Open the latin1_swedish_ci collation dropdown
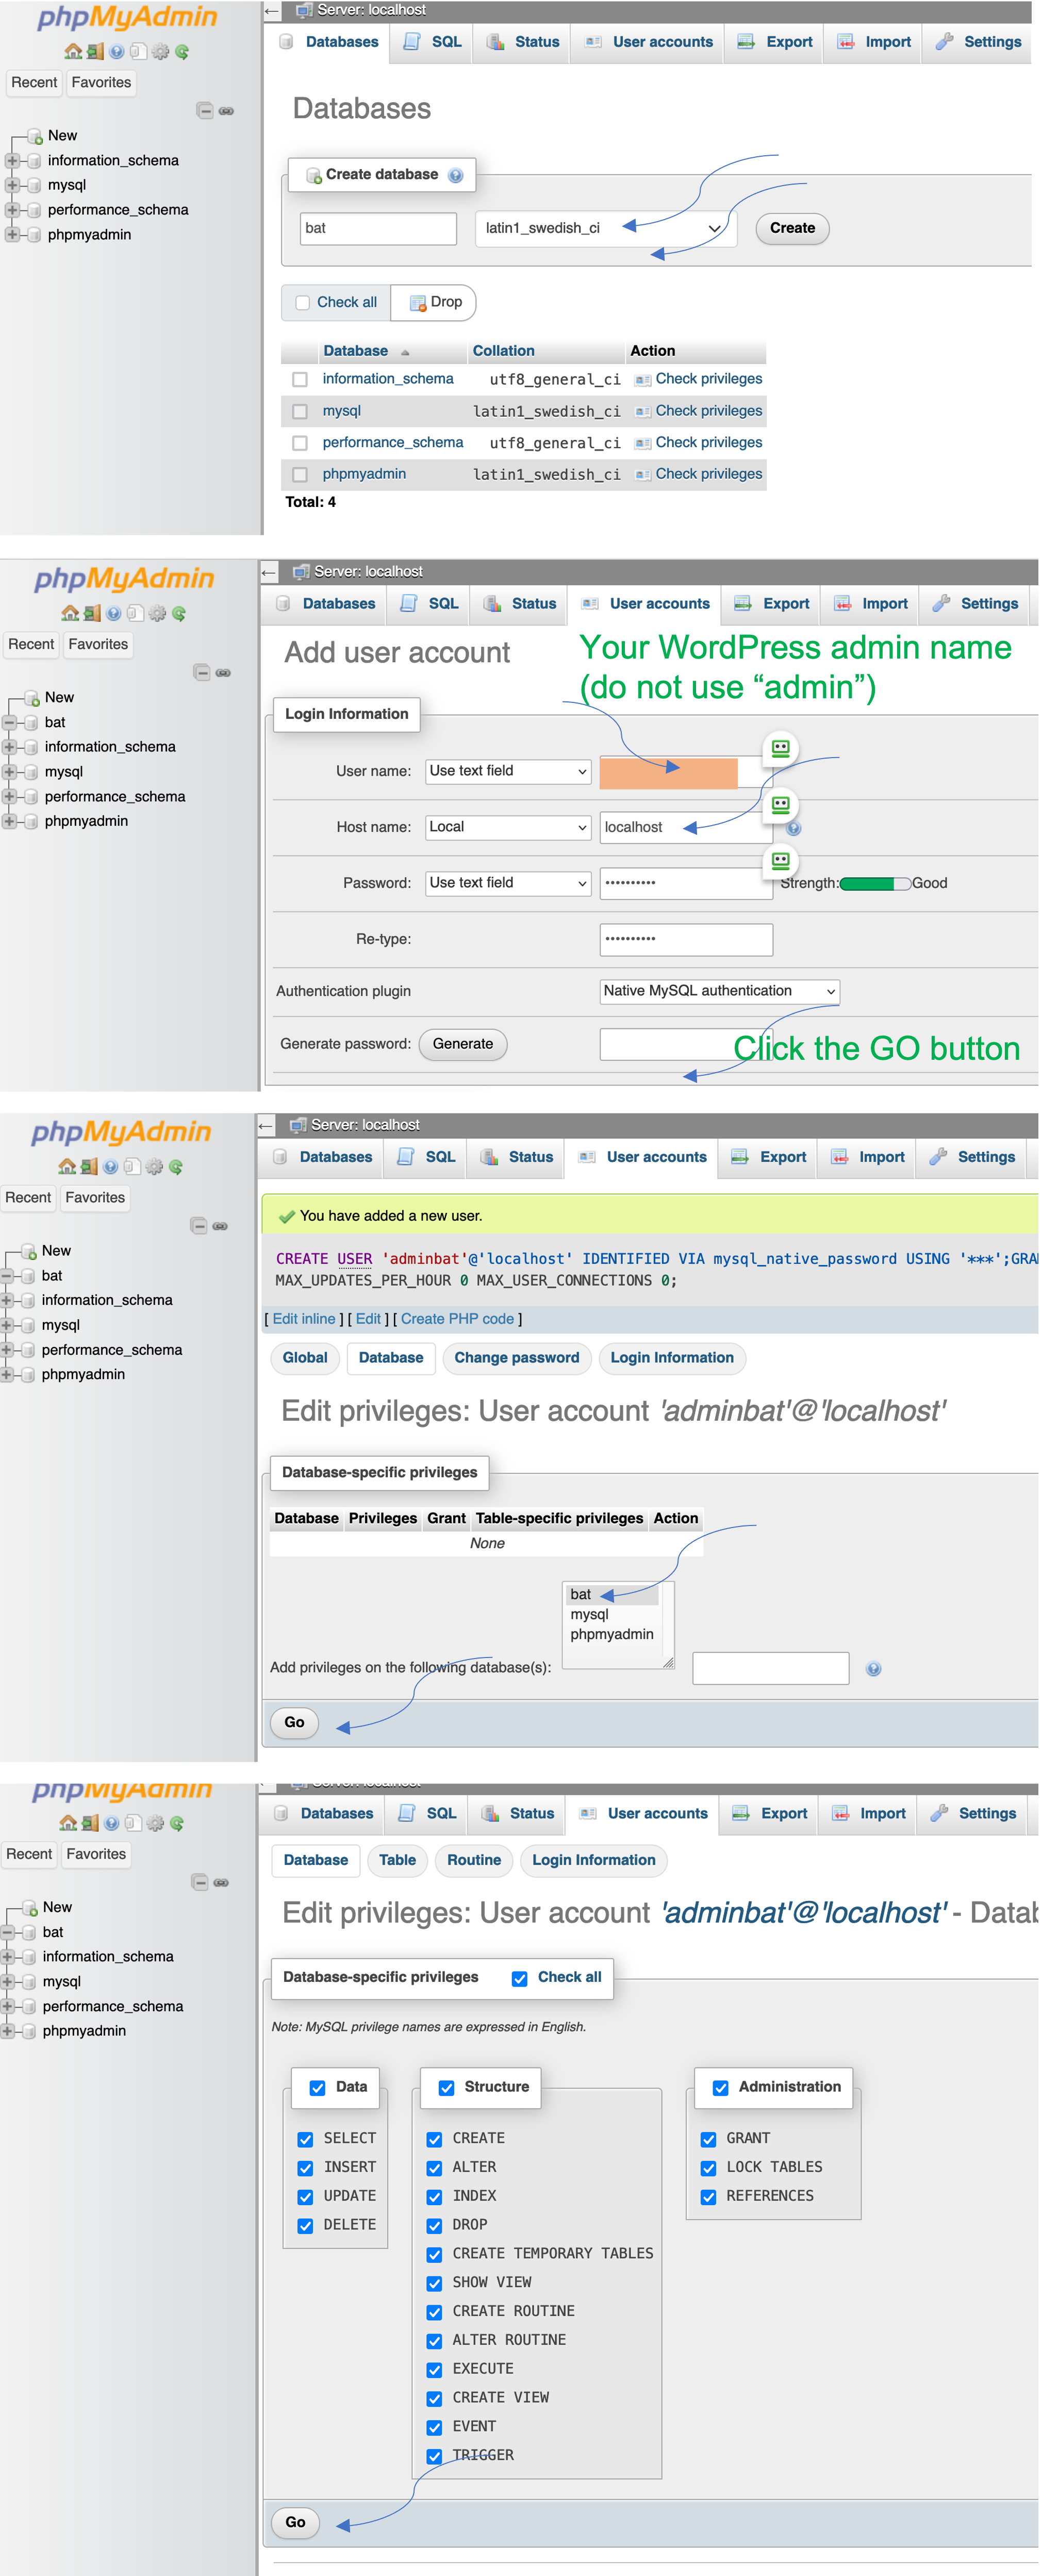 pyautogui.click(x=606, y=229)
